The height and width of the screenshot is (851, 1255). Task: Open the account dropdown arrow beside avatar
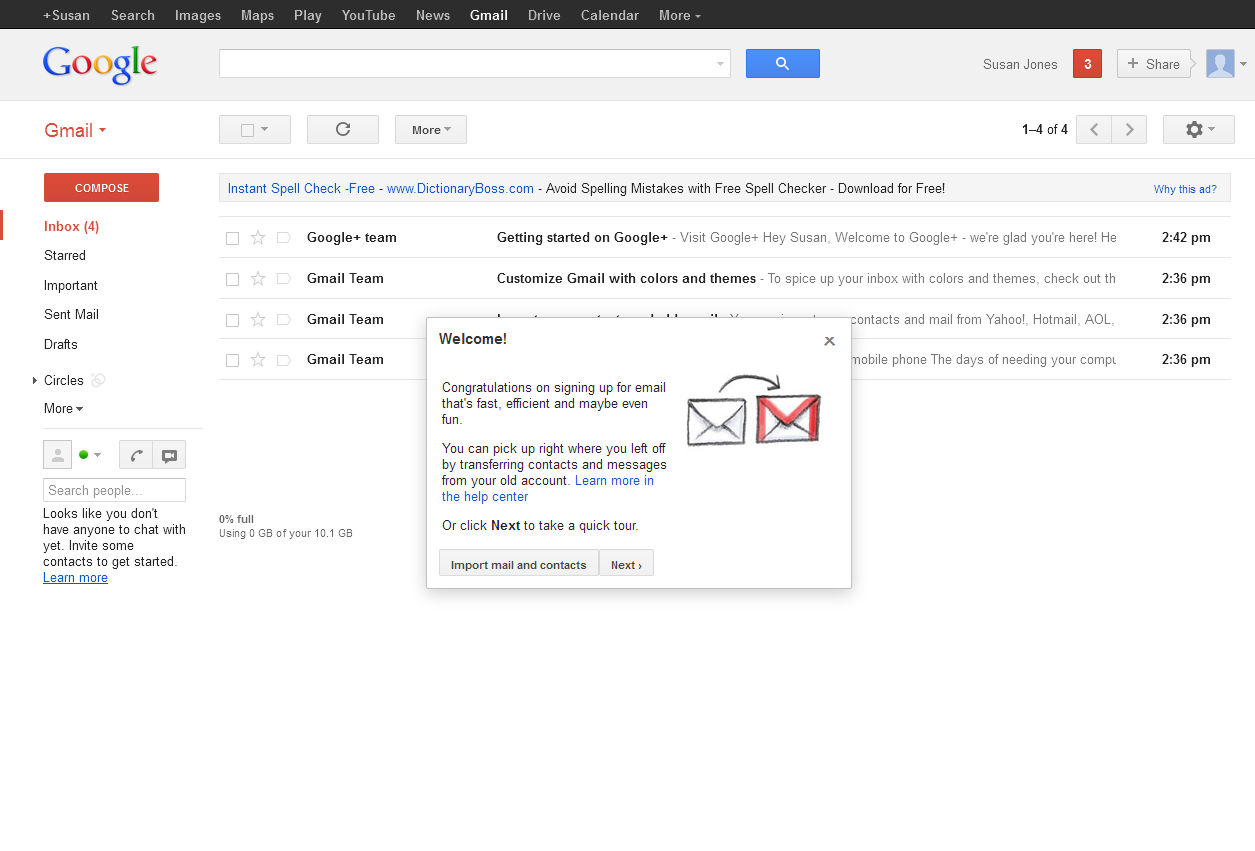click(1243, 64)
